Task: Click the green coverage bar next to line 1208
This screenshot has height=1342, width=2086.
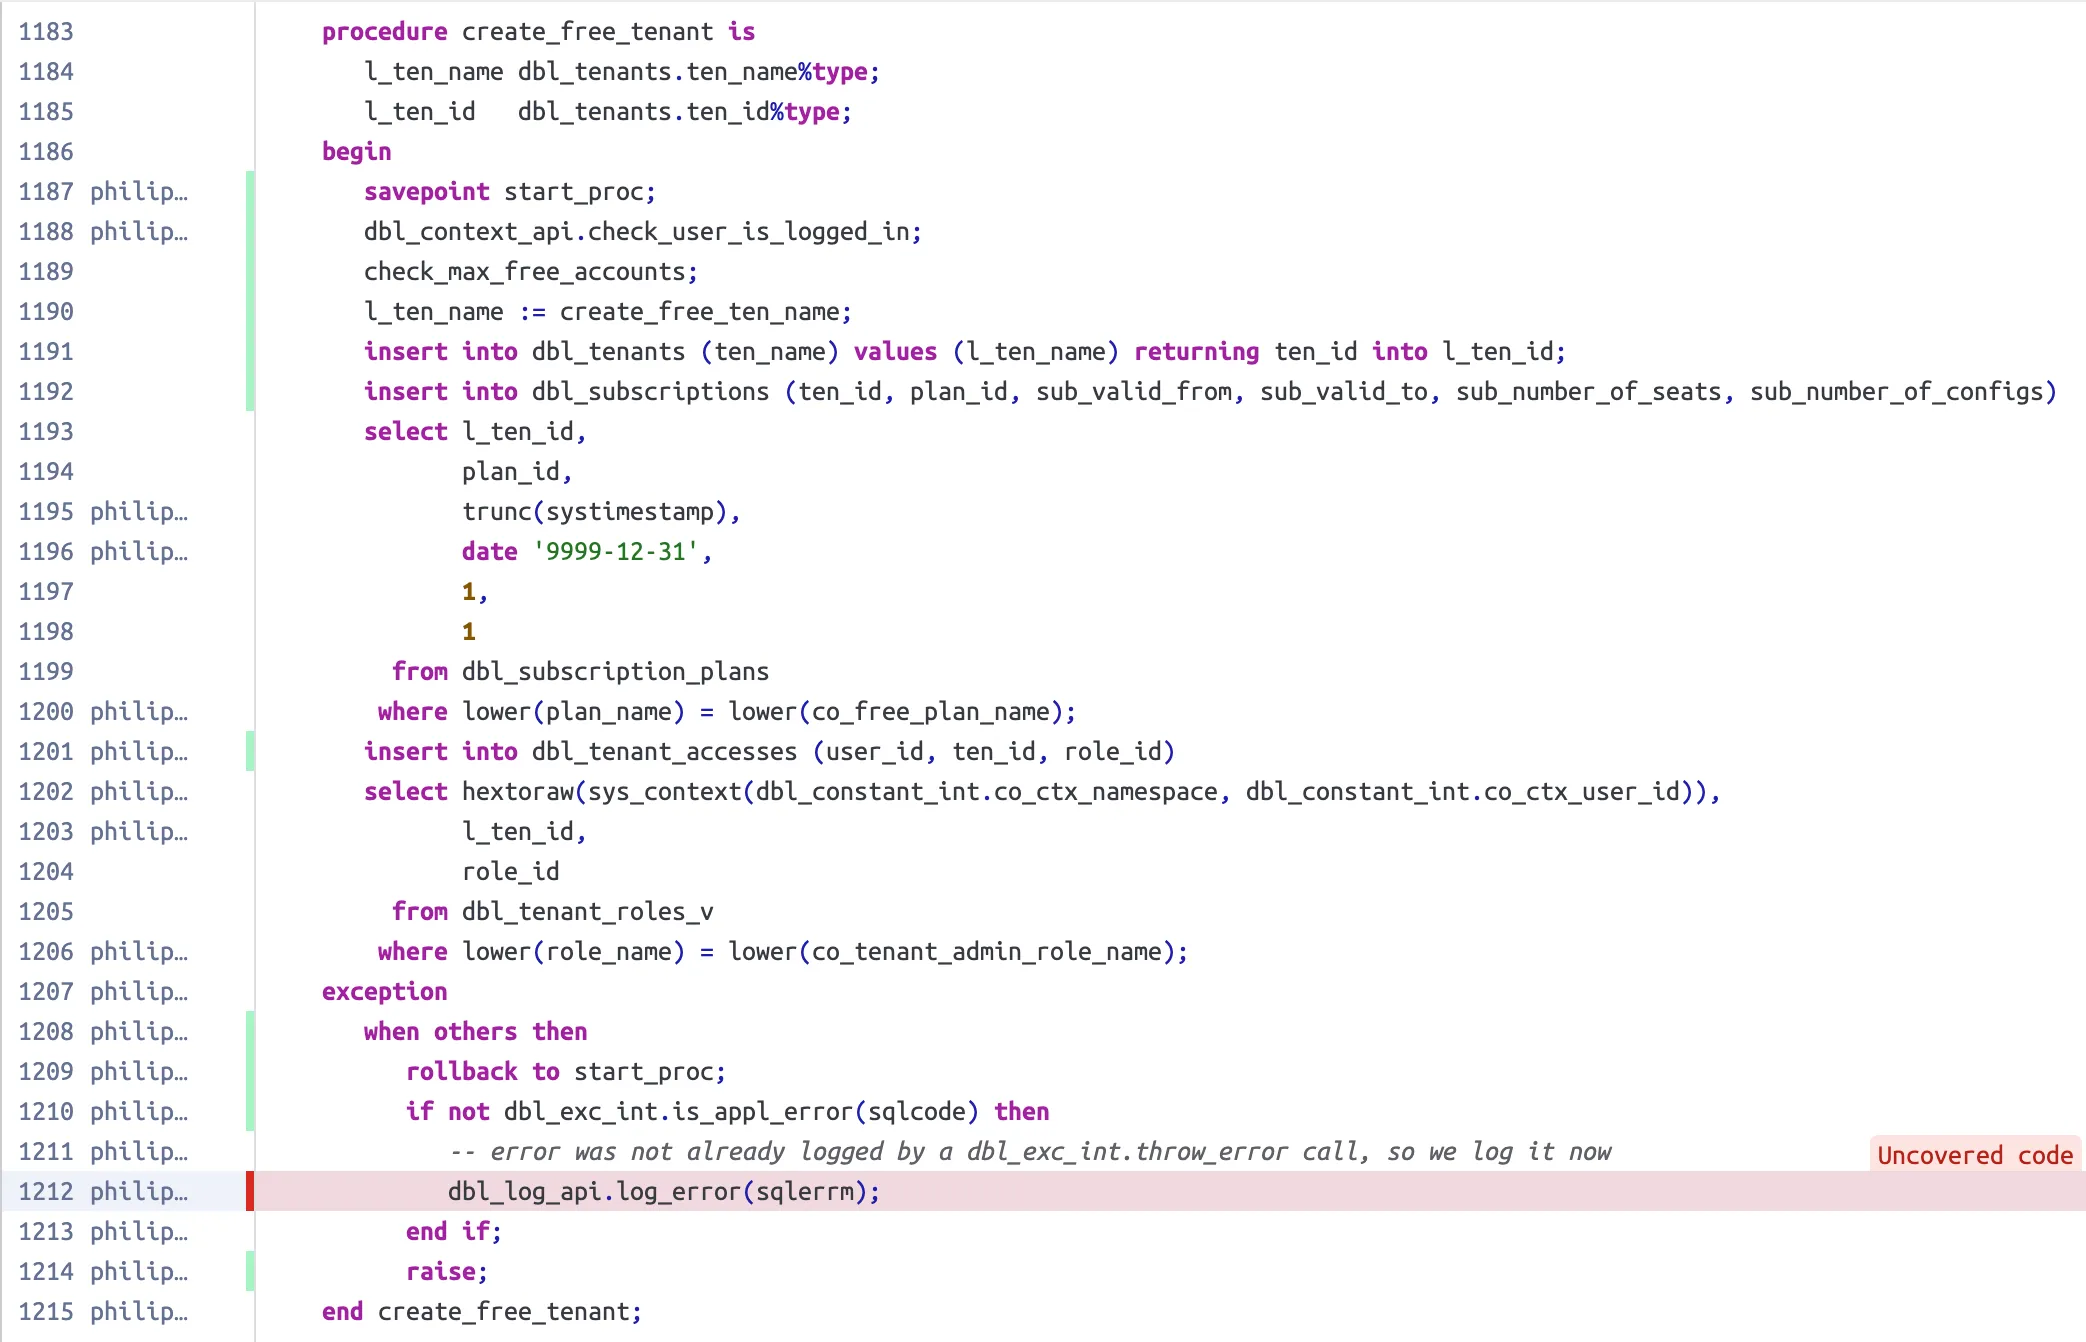Action: (x=249, y=1031)
